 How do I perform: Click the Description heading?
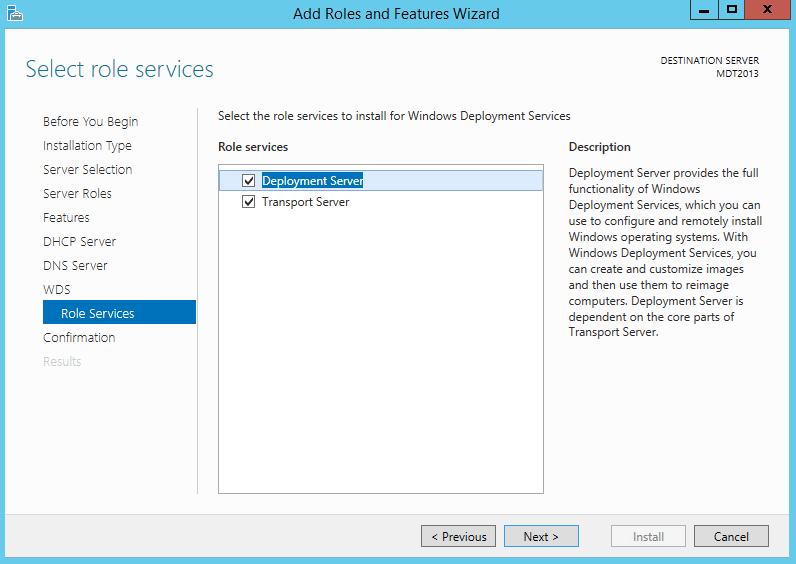point(600,147)
